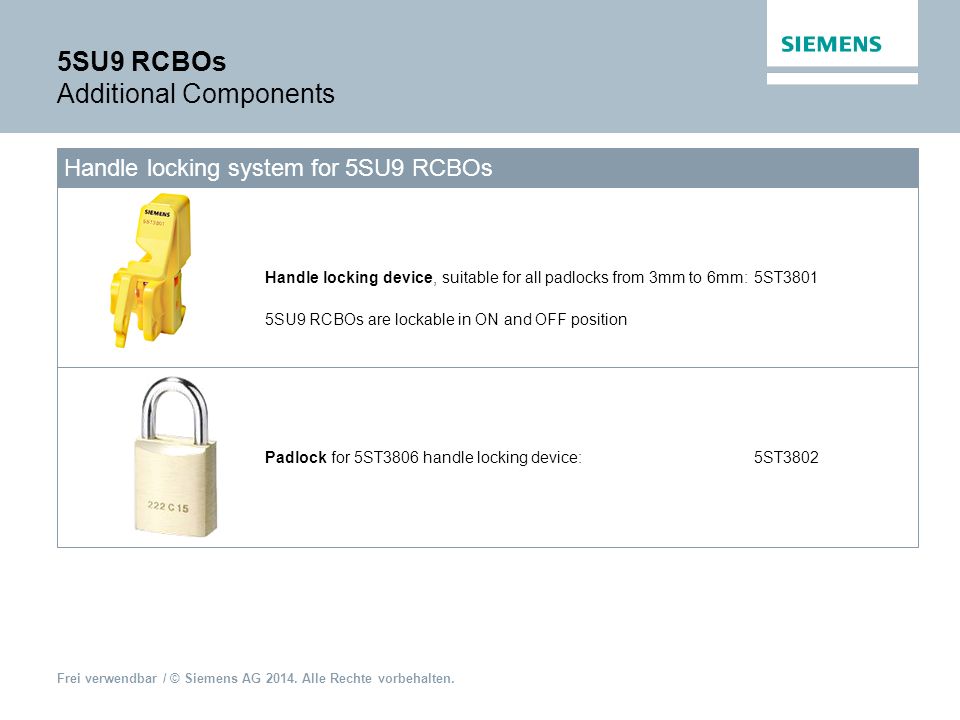Click the bold Handle locking device text
960x720 pixels.
coord(348,277)
